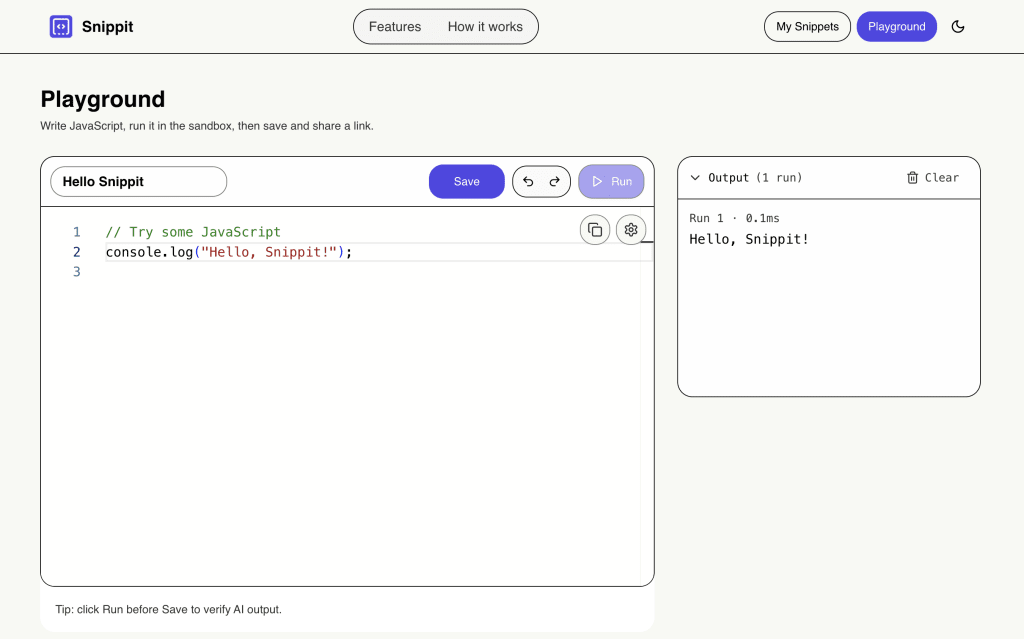Image resolution: width=1024 pixels, height=639 pixels.
Task: Click line number 3 in editor
Action: (x=76, y=272)
